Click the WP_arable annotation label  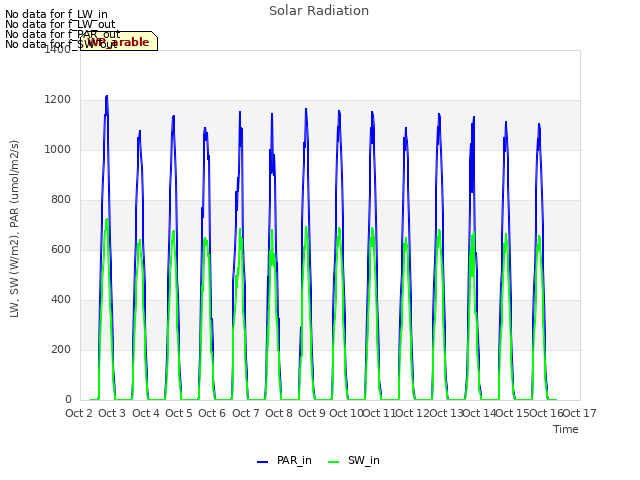click(x=119, y=42)
